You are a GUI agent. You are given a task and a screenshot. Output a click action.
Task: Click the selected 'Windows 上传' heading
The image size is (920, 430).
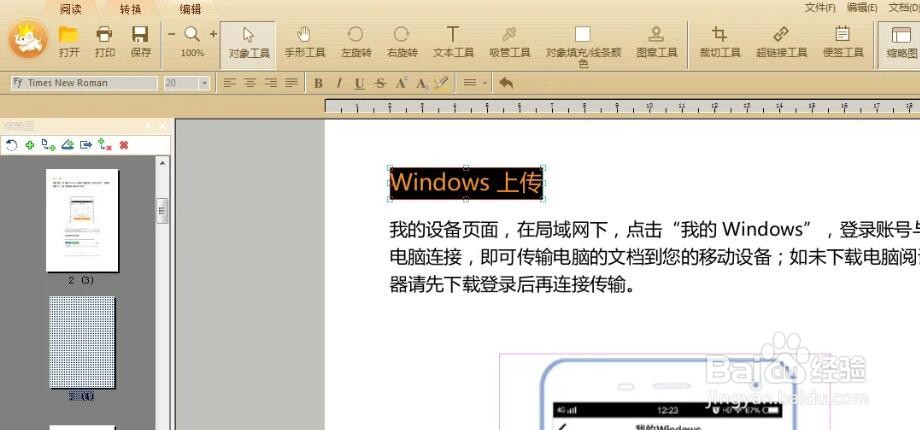tap(466, 183)
